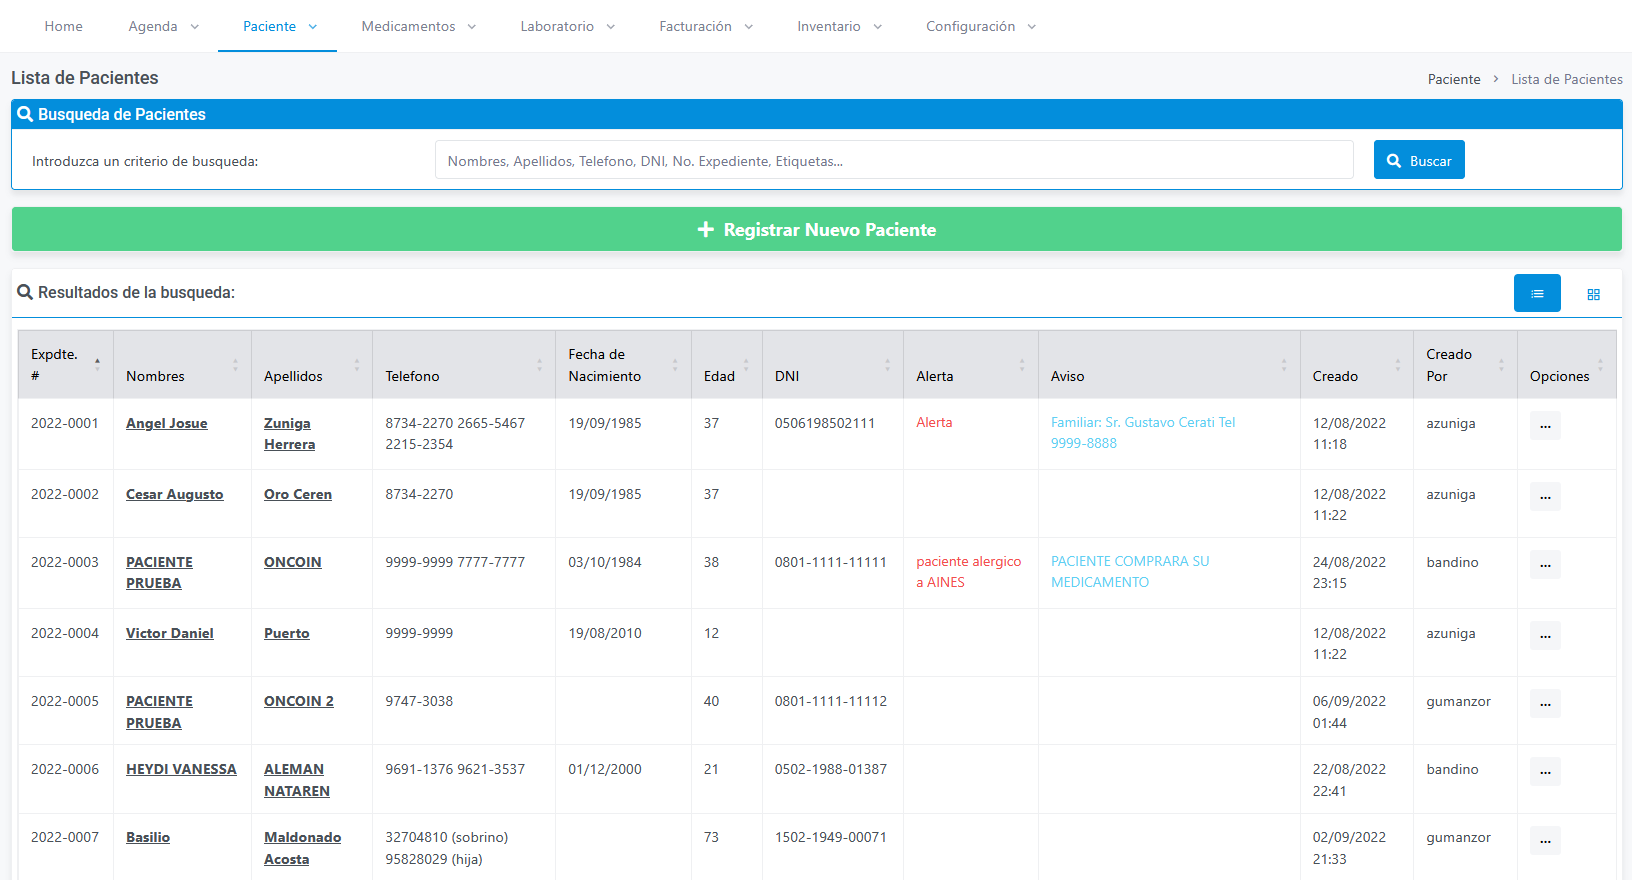Screen dimensions: 1632x880
Task: Click Registrar Nuevo Paciente button
Action: point(817,229)
